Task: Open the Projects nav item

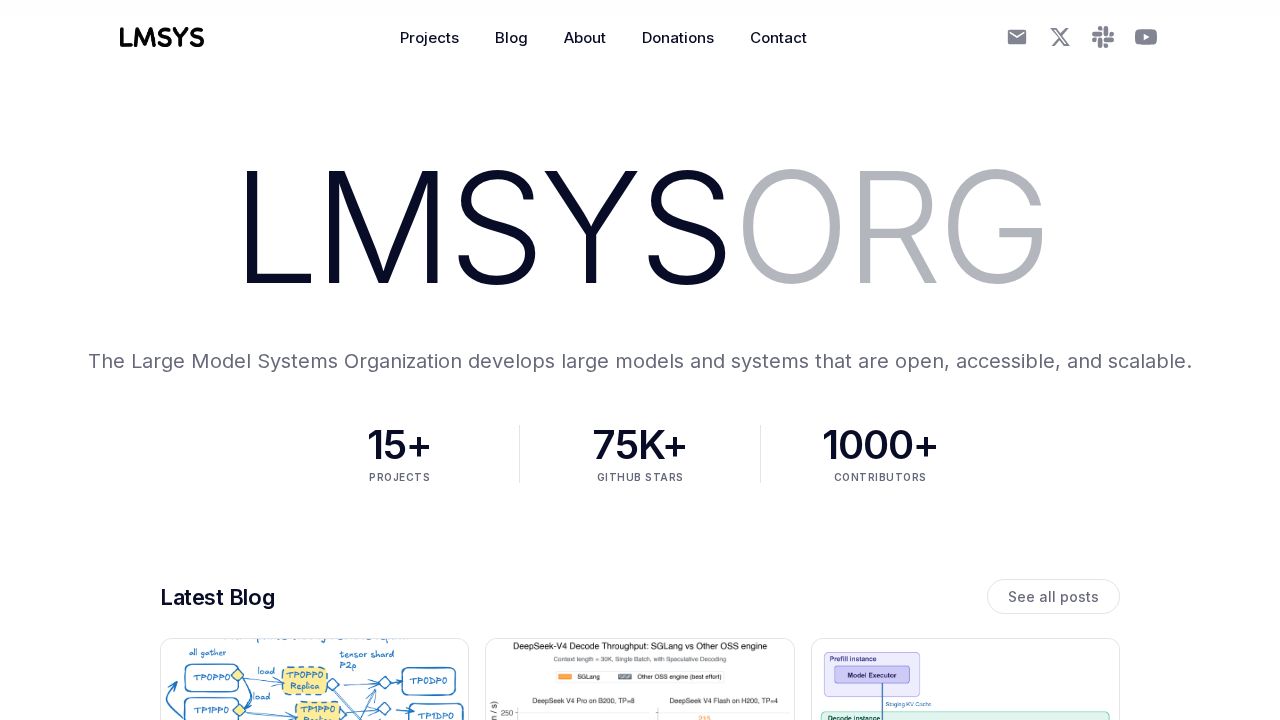Action: 429,38
